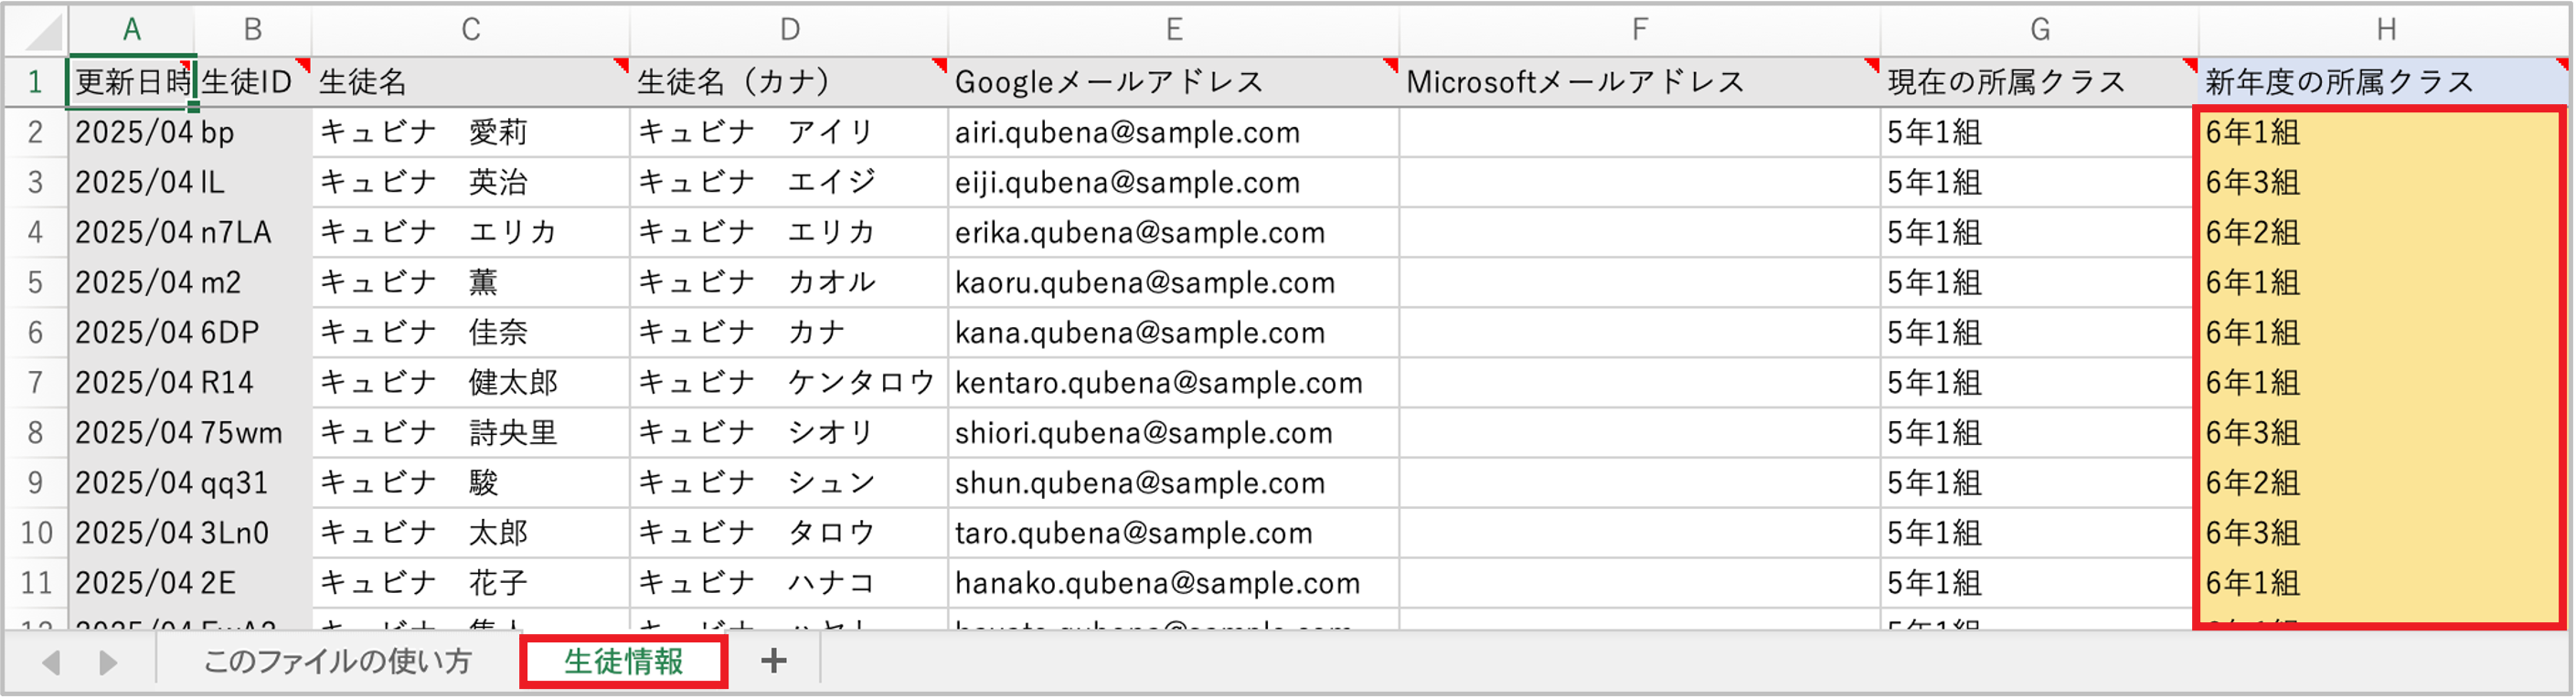This screenshot has width=2576, height=699.
Task: Select update date cell in row 7
Action: click(131, 382)
